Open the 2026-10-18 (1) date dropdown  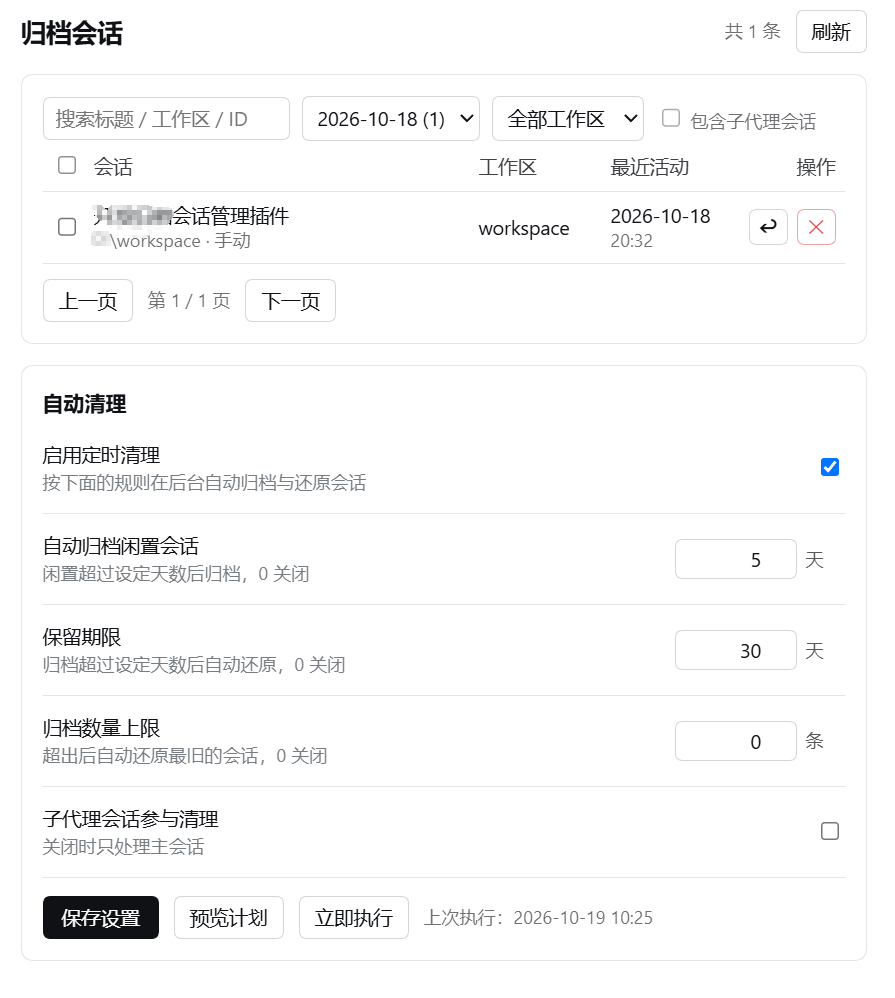pos(391,118)
